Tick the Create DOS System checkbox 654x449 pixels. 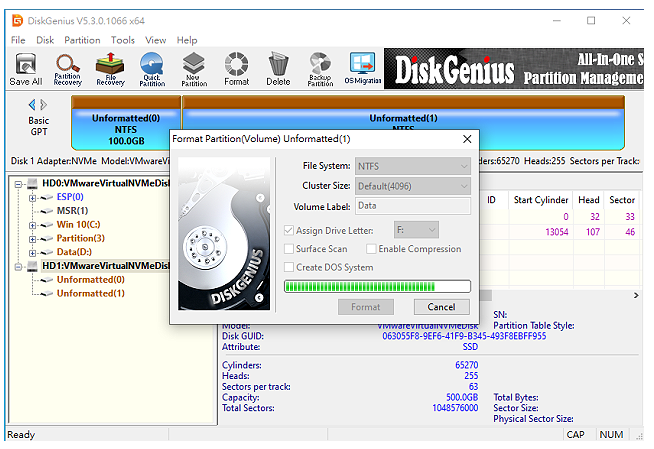tap(288, 267)
